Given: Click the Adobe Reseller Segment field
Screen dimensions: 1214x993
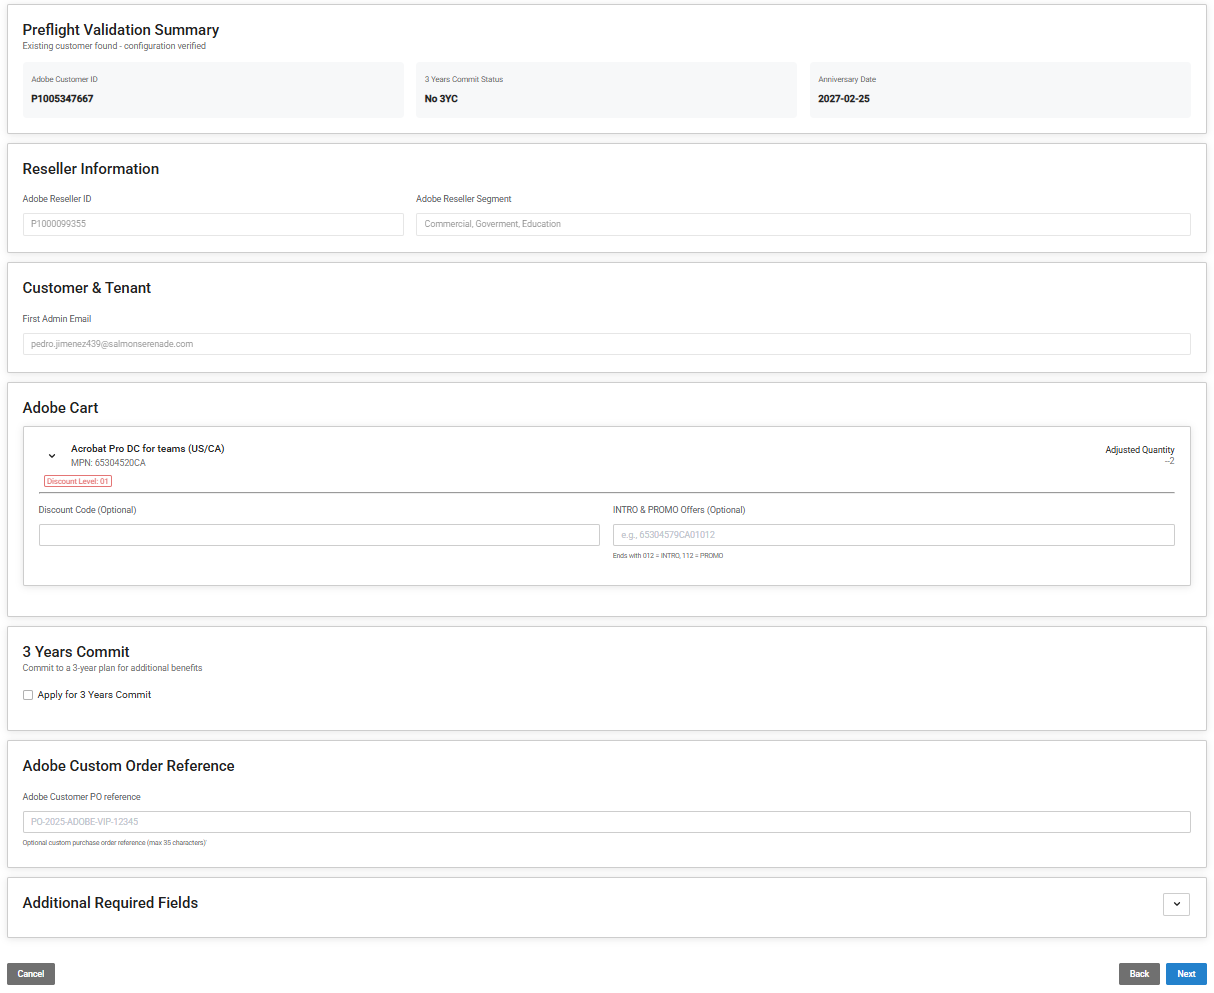Looking at the screenshot, I should [803, 224].
